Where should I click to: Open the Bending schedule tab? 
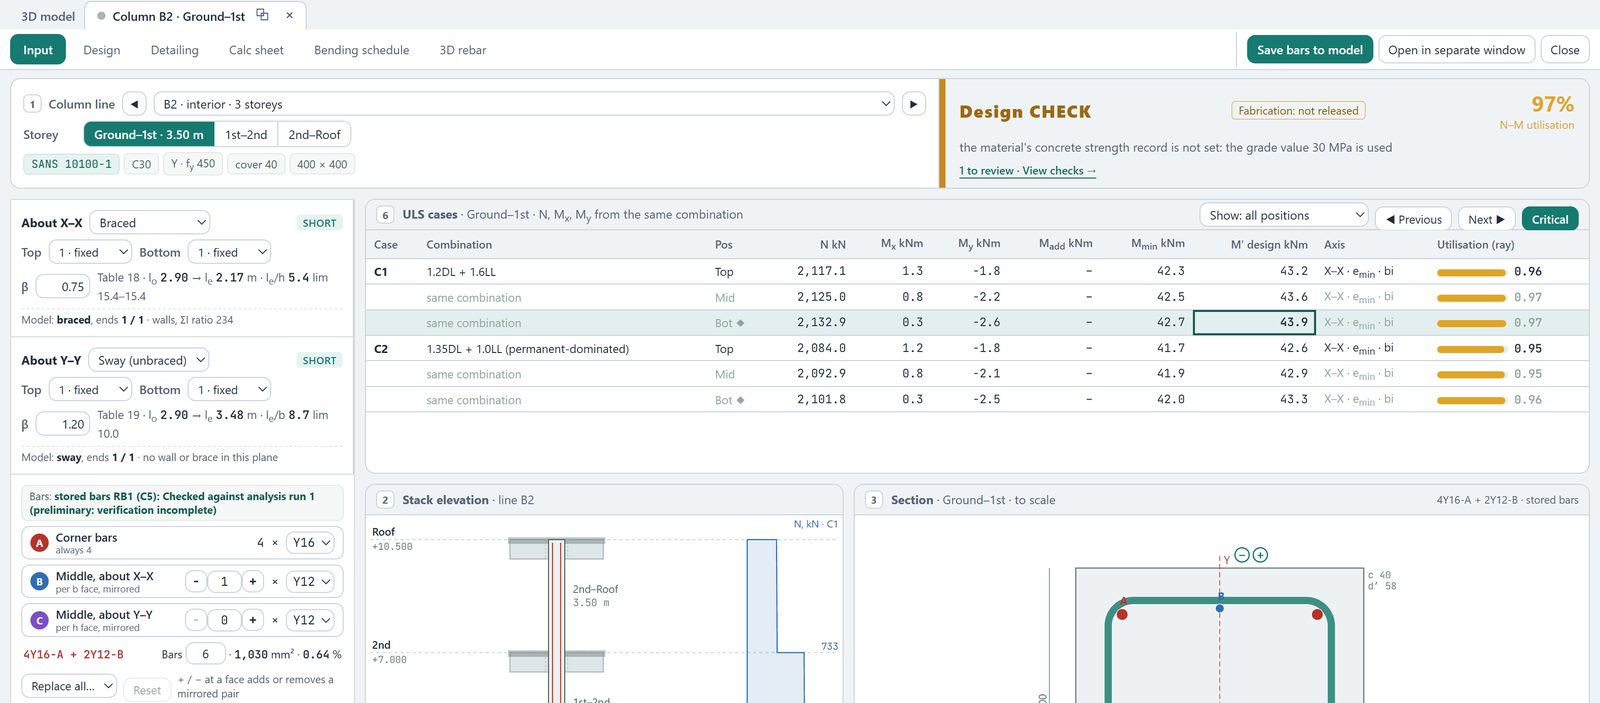362,50
